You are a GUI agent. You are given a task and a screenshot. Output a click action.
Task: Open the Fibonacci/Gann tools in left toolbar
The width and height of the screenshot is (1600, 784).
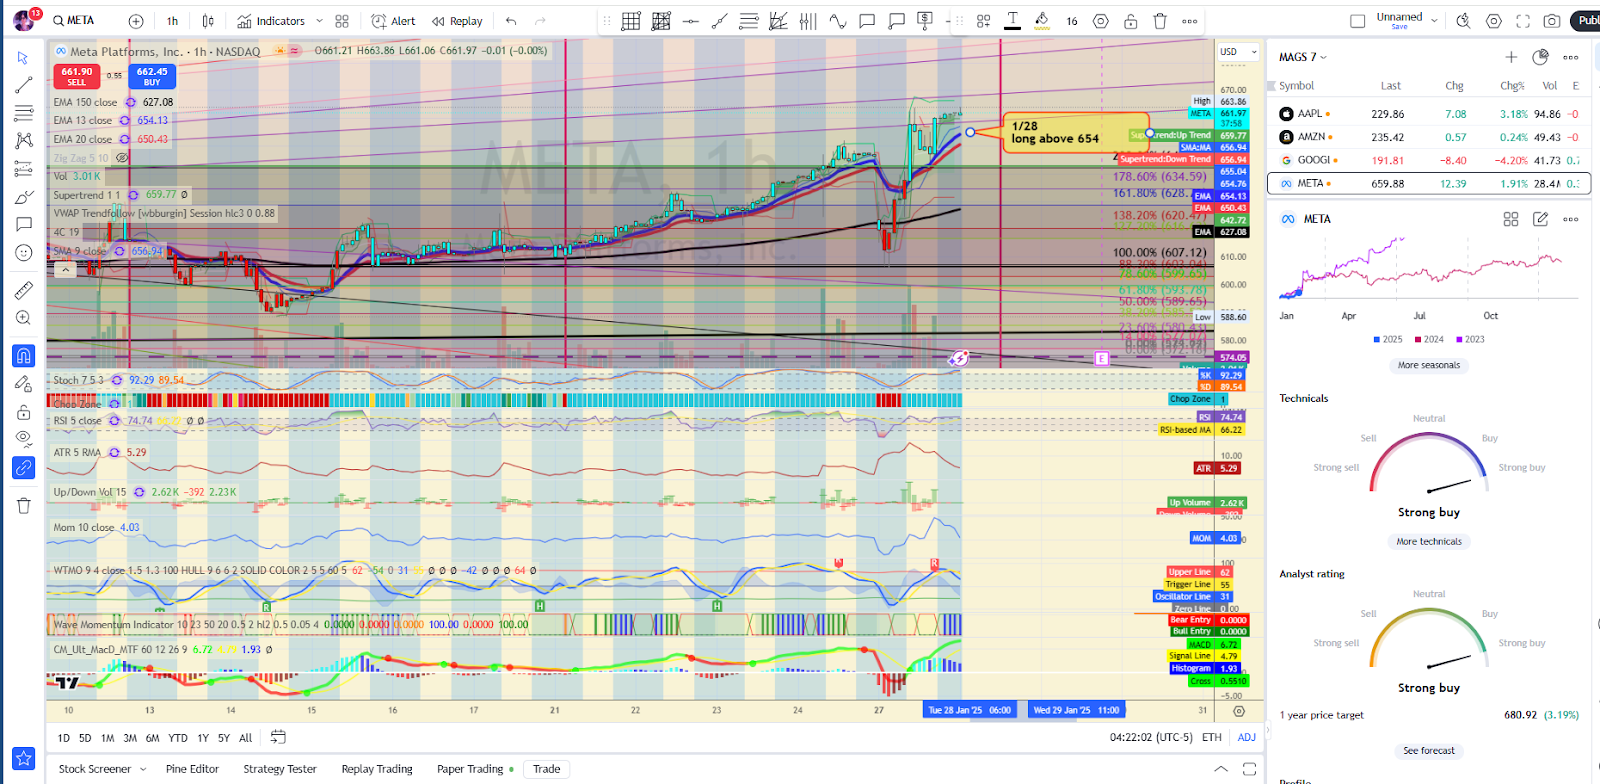click(x=24, y=113)
